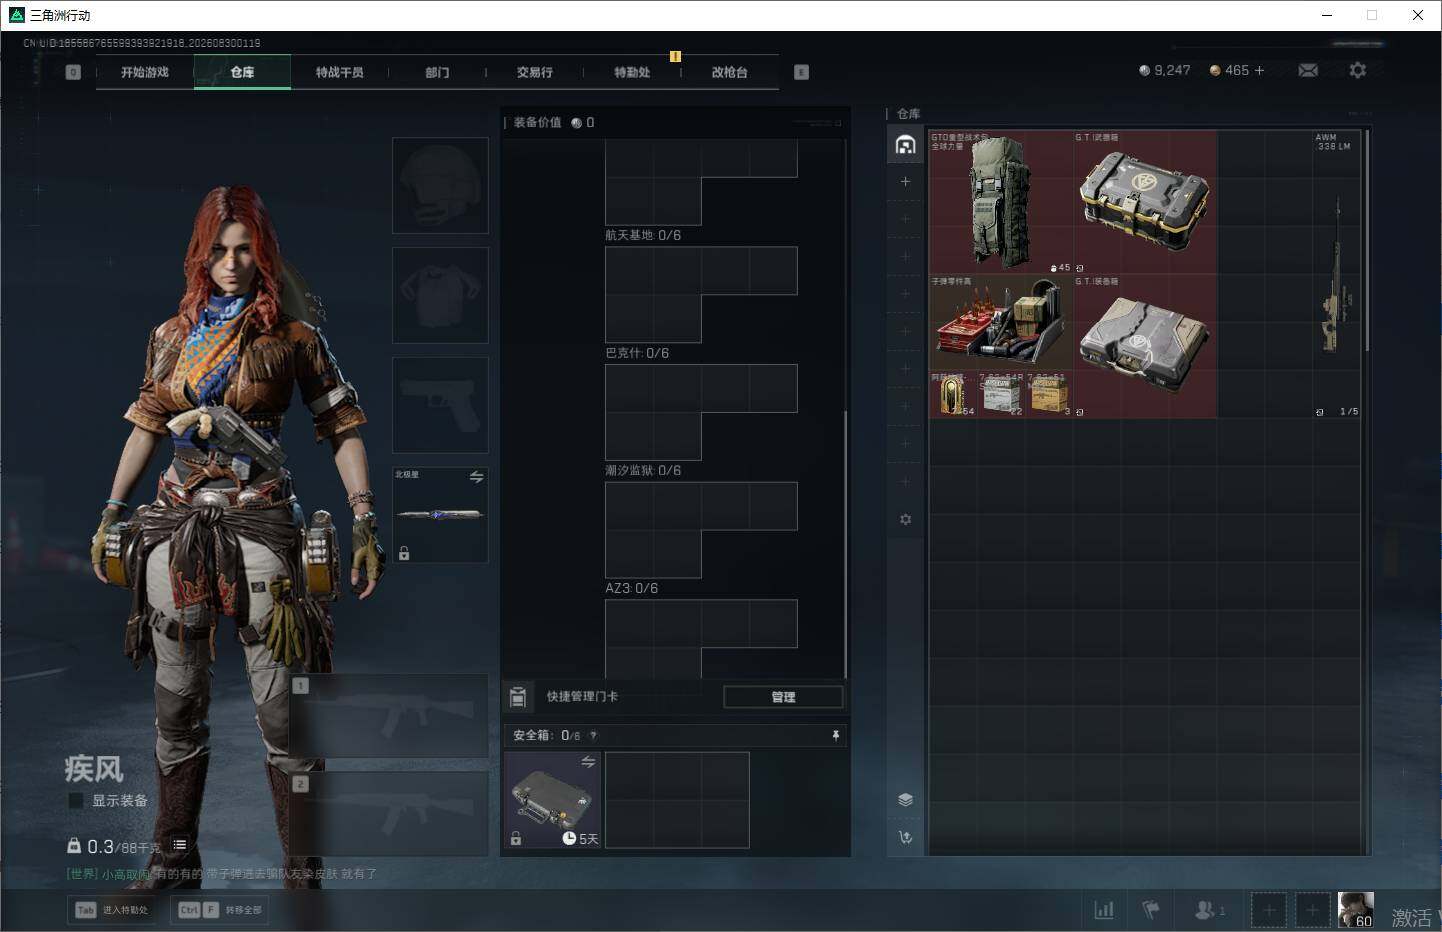The height and width of the screenshot is (932, 1442).
Task: Click the empty squad slot next to friends icon
Action: tap(1269, 910)
